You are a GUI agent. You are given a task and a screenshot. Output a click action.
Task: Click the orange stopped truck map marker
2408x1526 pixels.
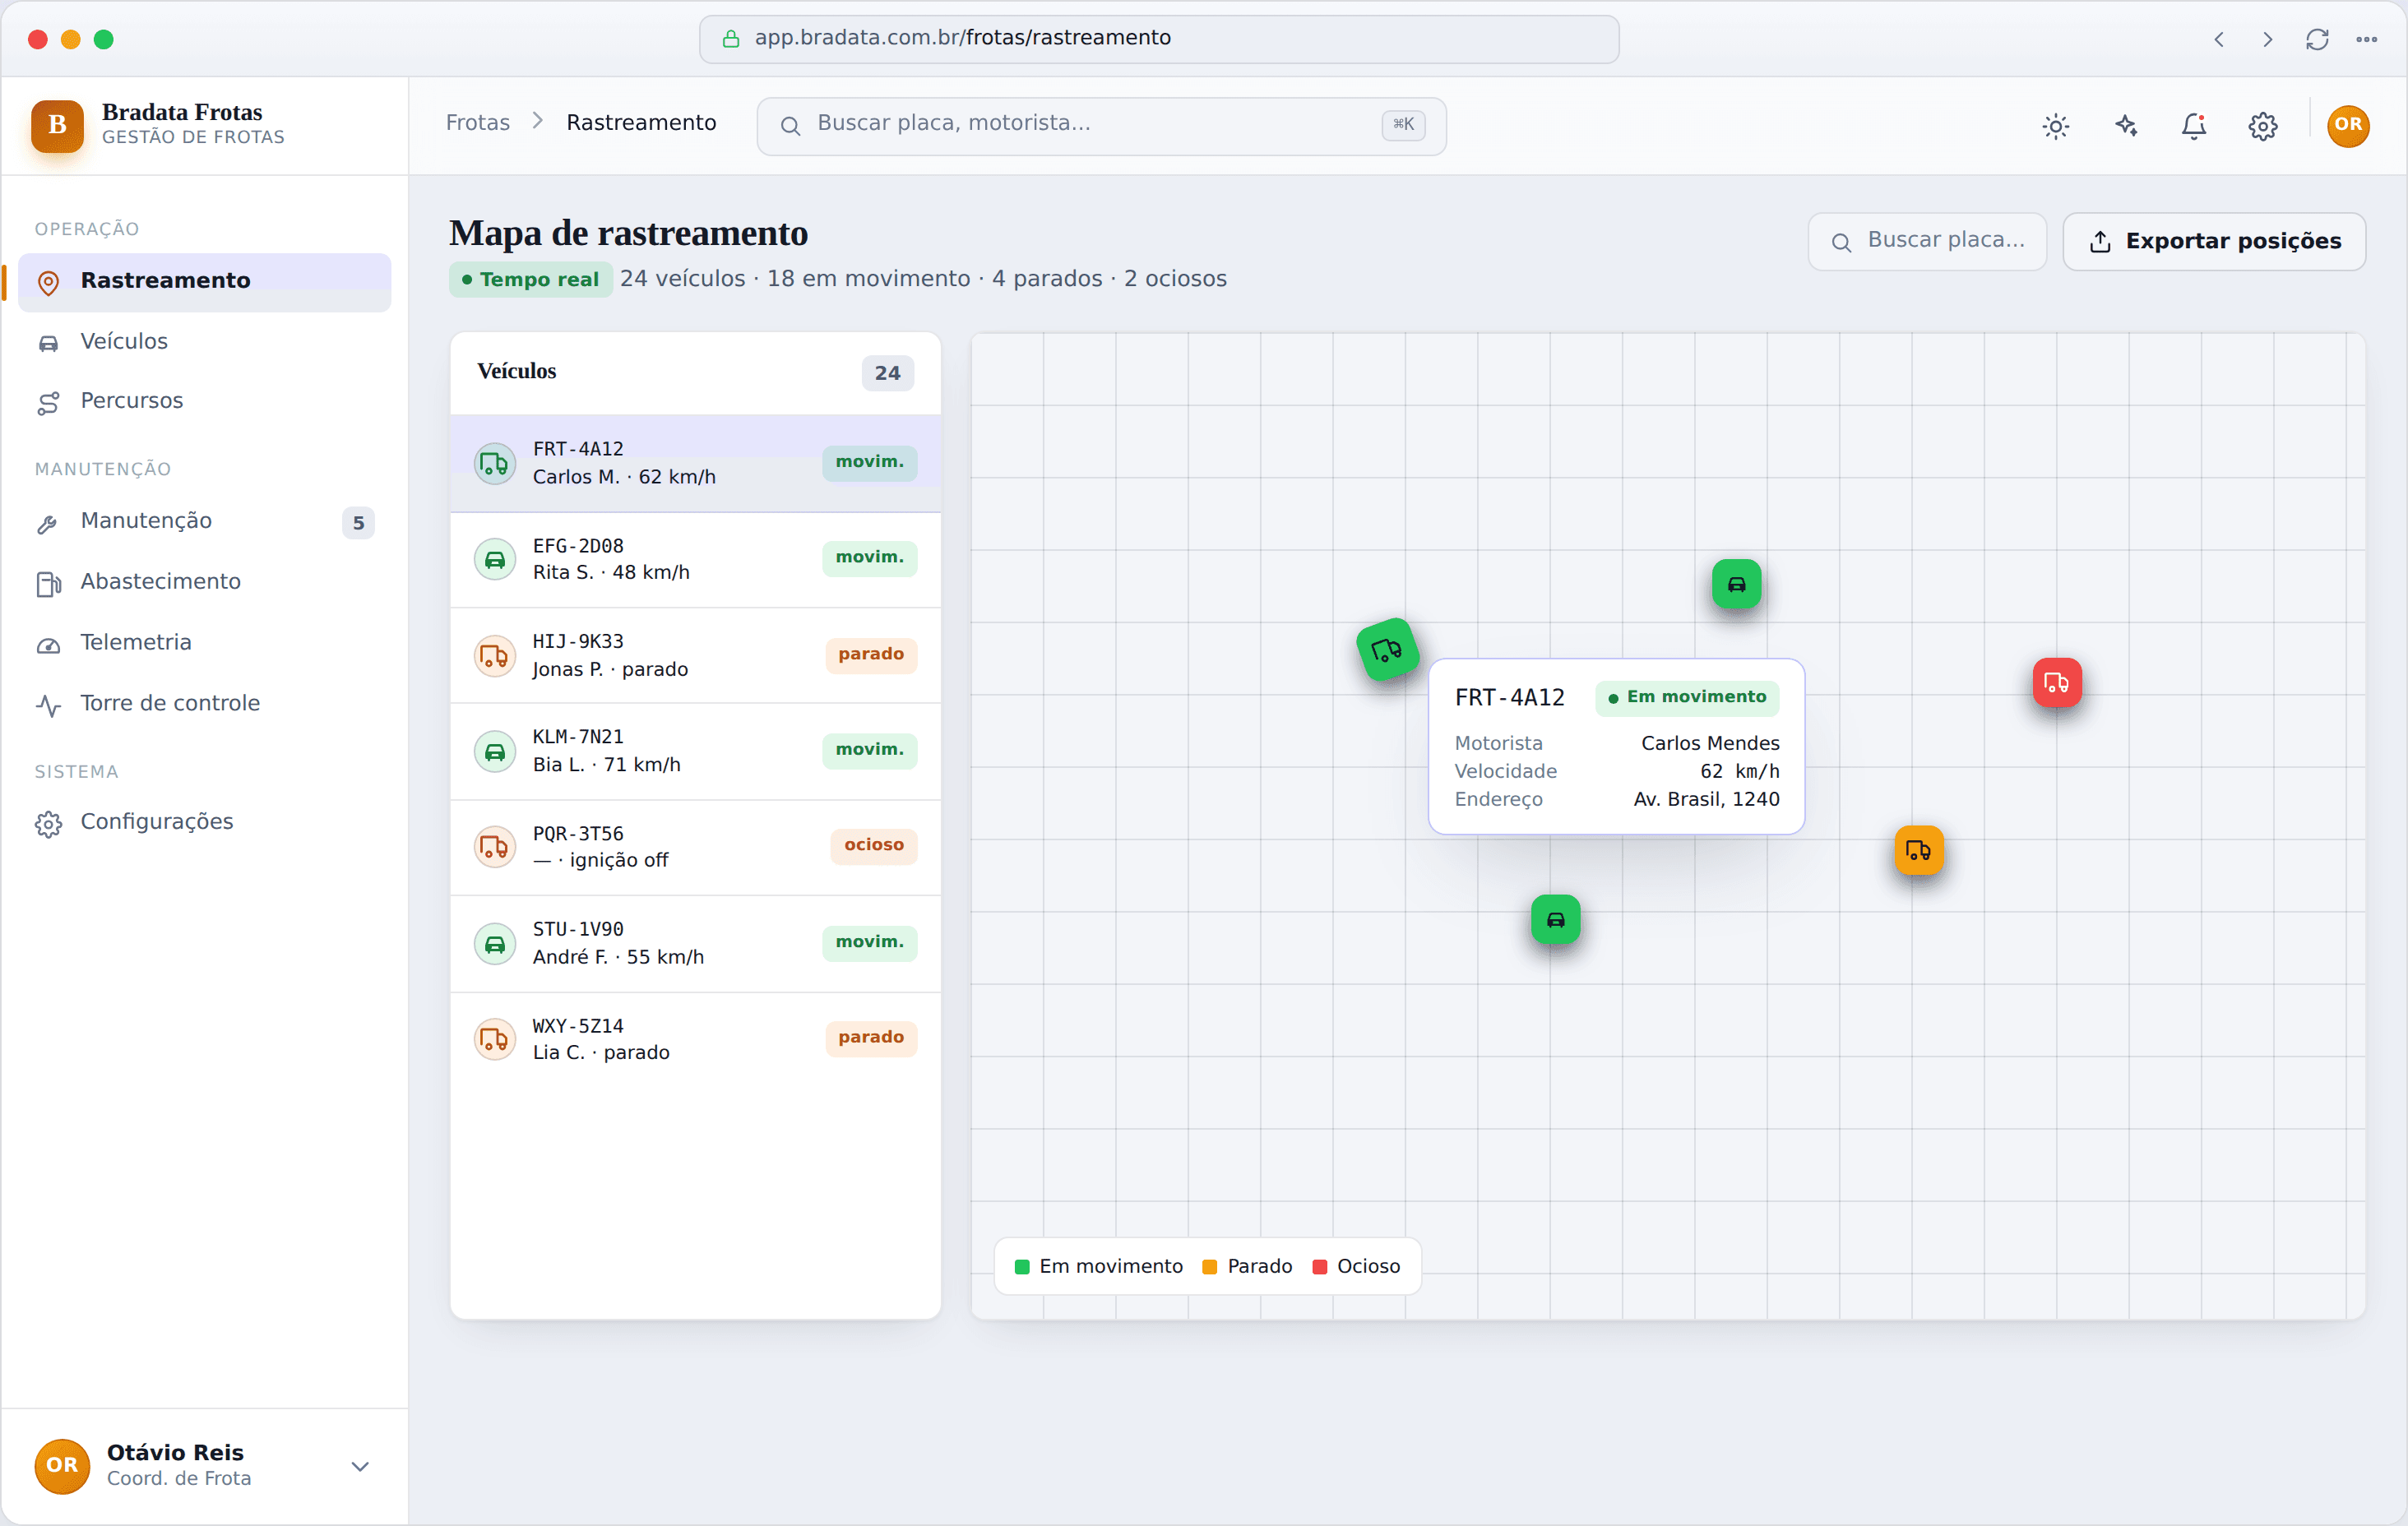coord(1918,850)
